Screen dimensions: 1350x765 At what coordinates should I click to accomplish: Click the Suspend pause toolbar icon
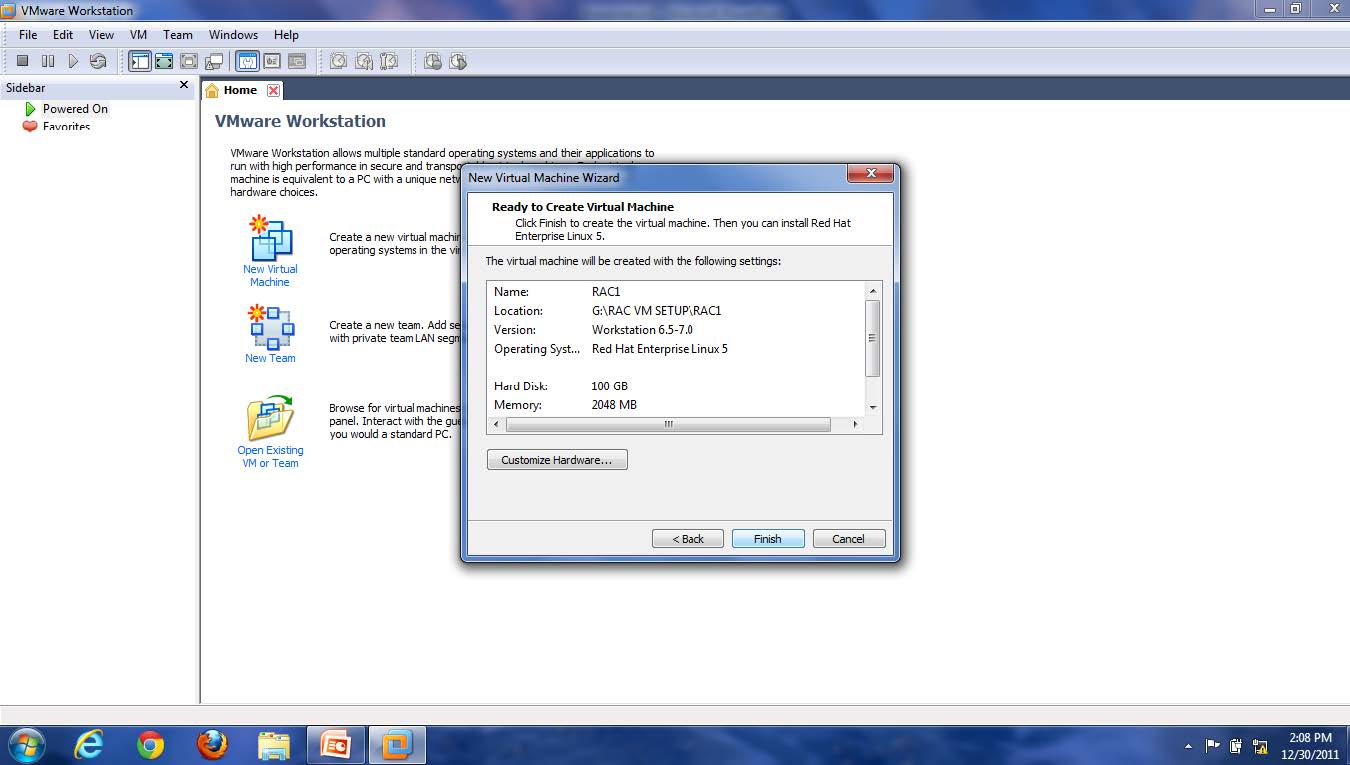[47, 61]
